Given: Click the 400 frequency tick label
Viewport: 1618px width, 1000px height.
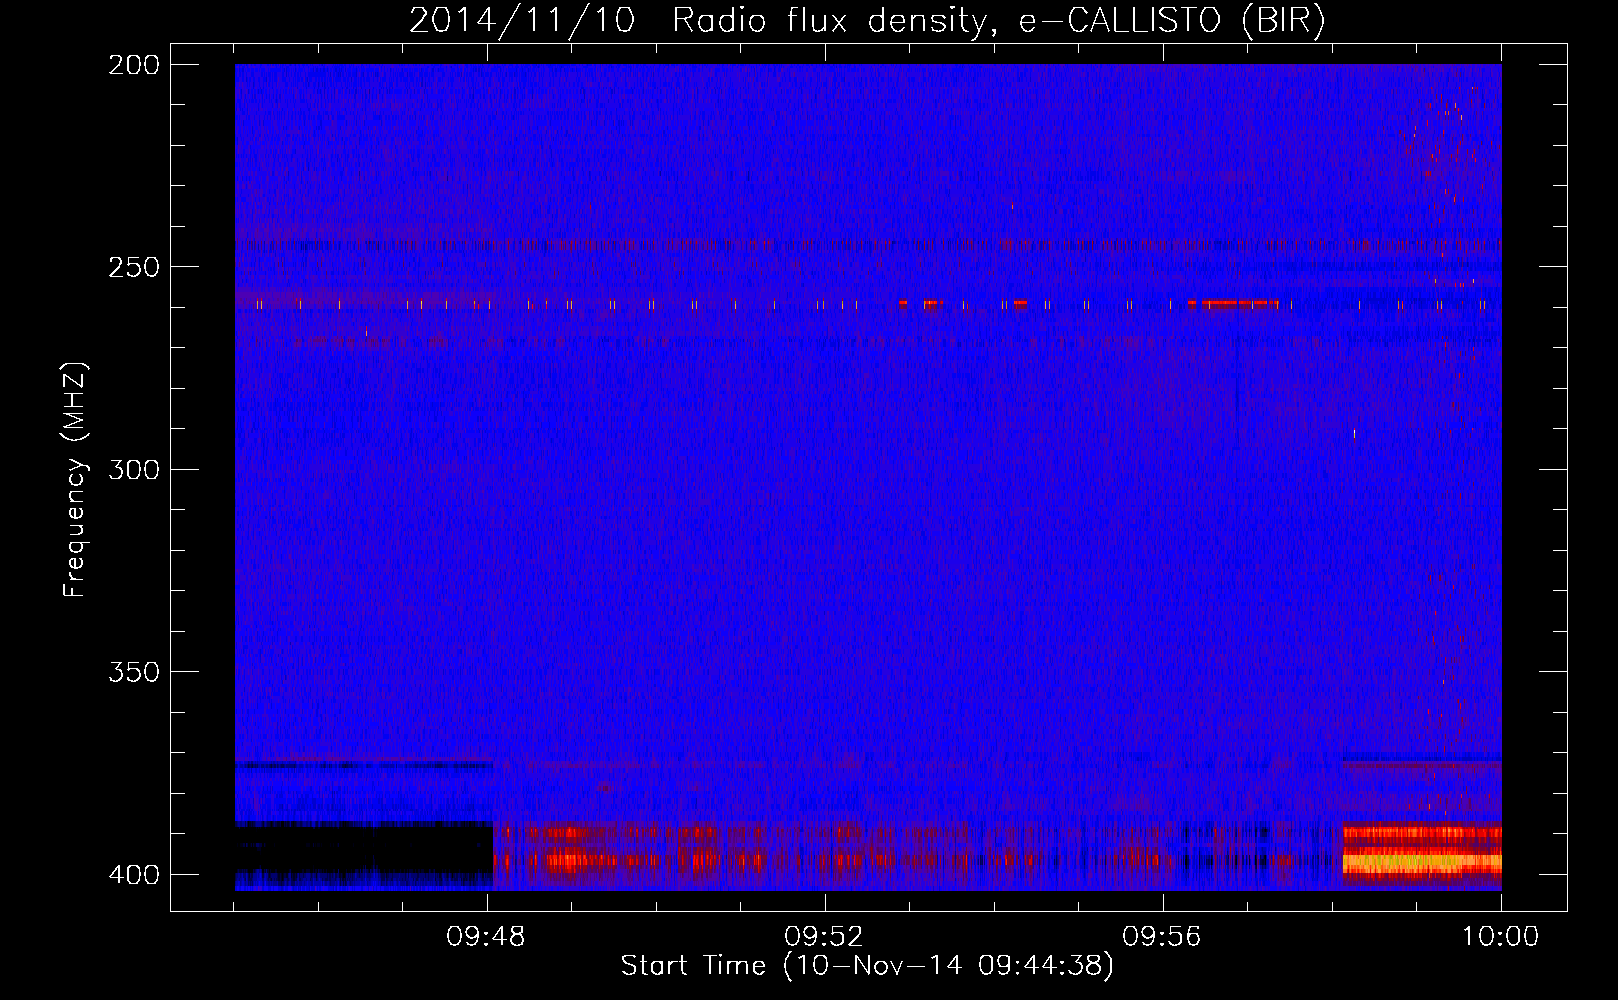Looking at the screenshot, I should point(133,874).
